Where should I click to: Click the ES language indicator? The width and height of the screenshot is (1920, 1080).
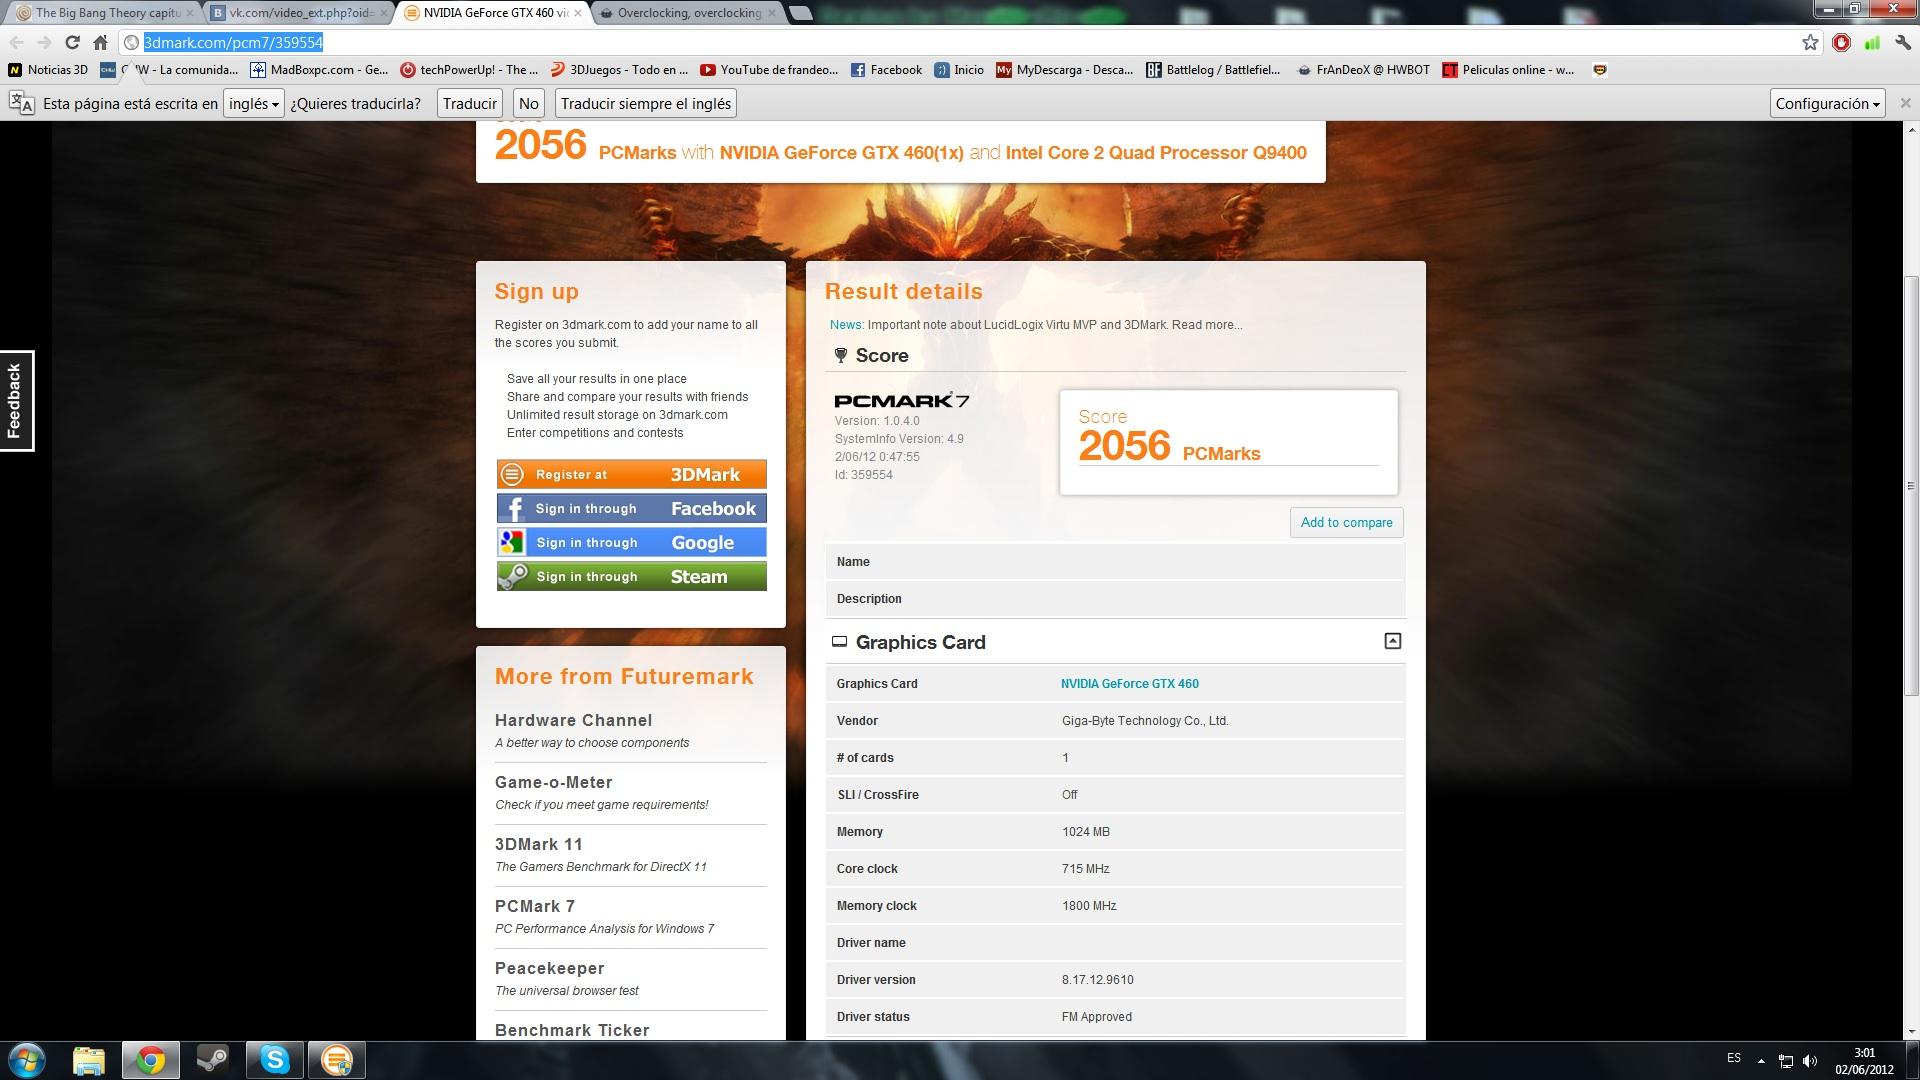[1734, 1058]
